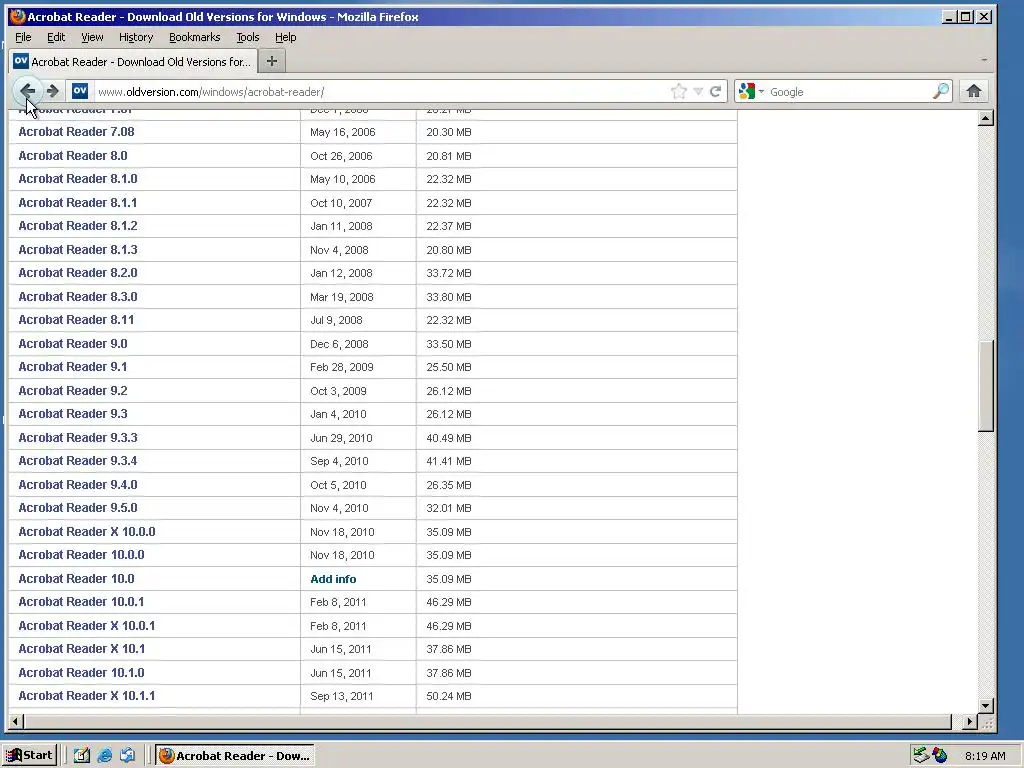Open the Acrobat Reader 8.1.1 link

click(78, 202)
